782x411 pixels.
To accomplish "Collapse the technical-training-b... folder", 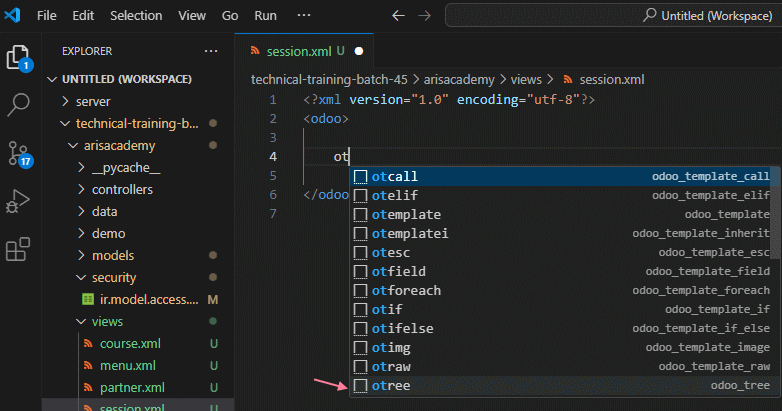I will (65, 123).
